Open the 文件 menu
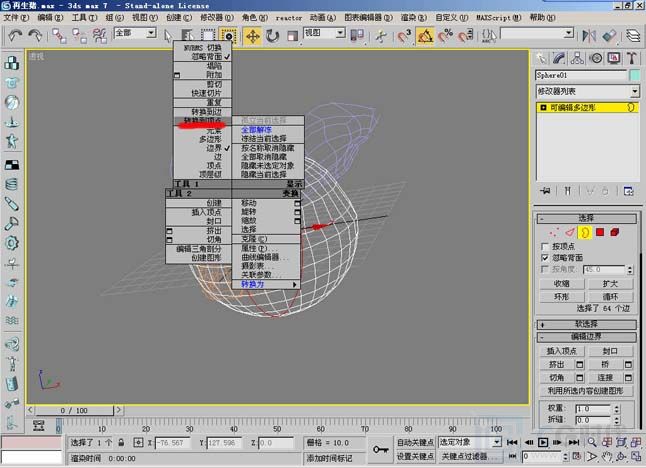Viewport: 646px width, 468px height. (x=16, y=17)
